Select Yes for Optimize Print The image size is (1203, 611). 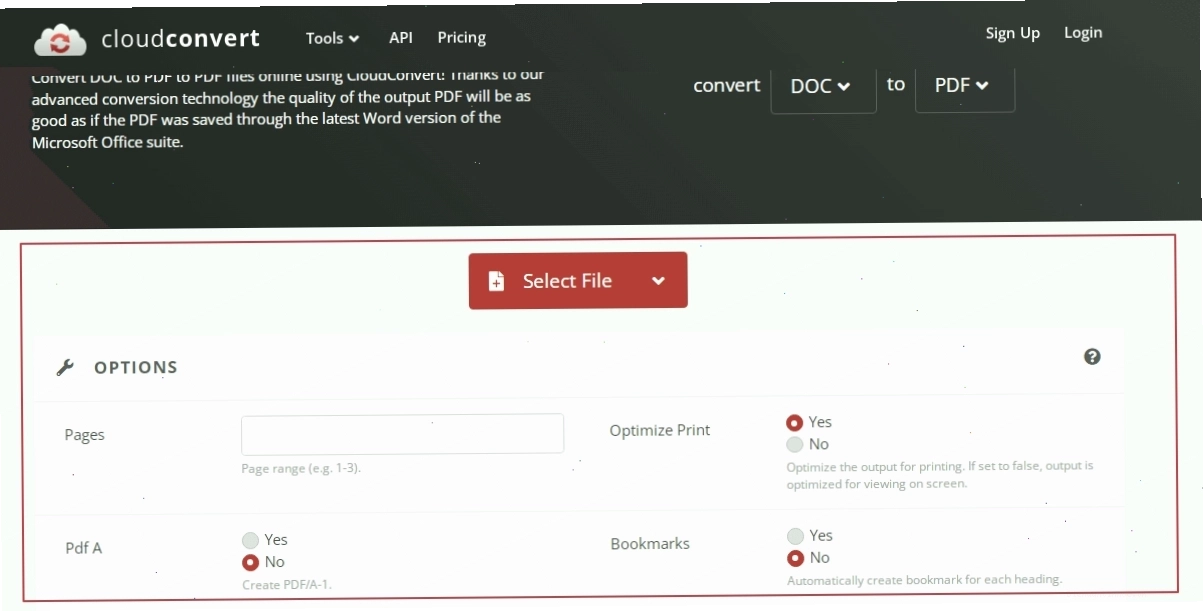tap(795, 423)
